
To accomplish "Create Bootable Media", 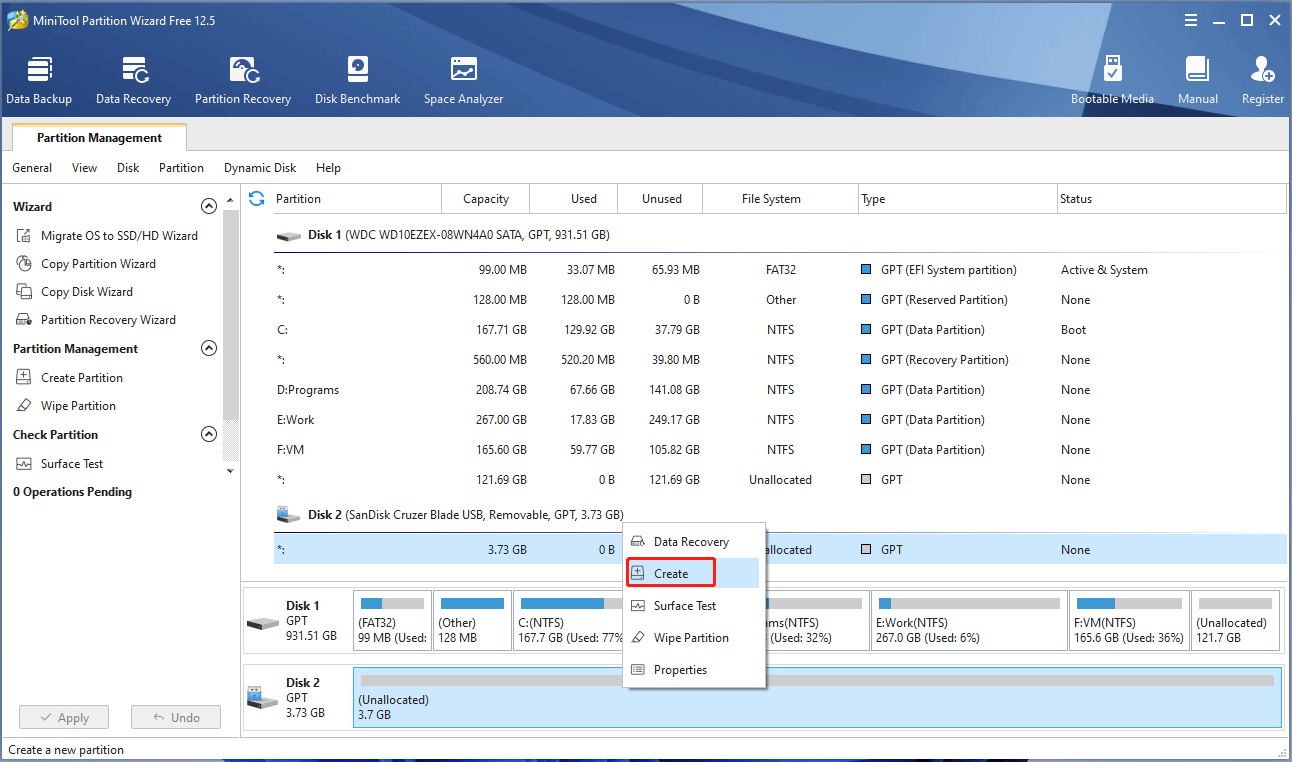I will click(1112, 81).
